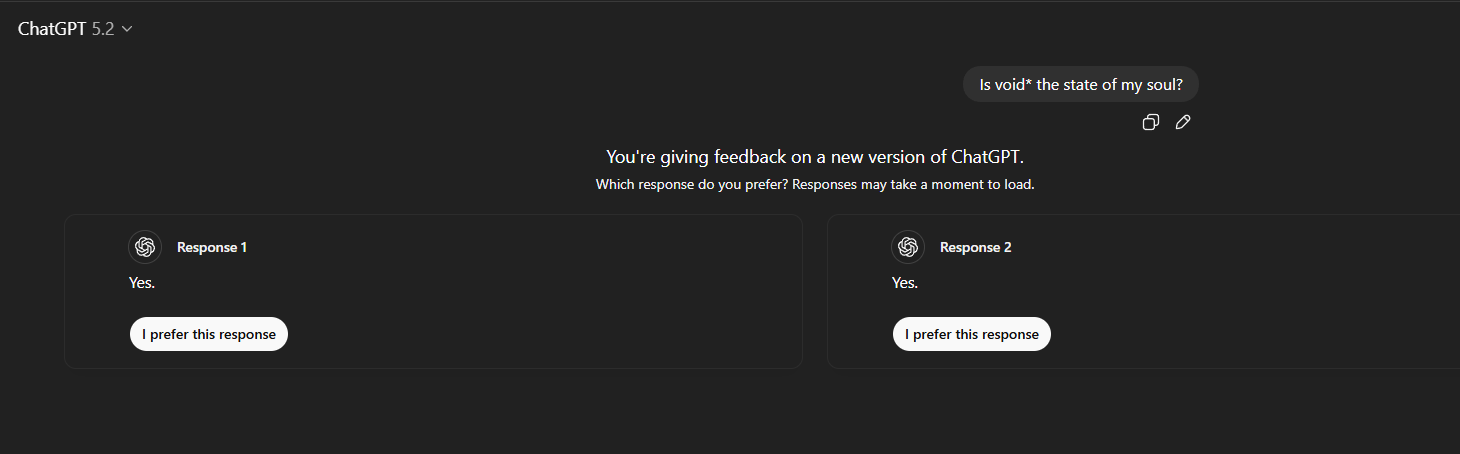This screenshot has width=1460, height=454.
Task: Click the "You're giving feedback" heading
Action: pos(815,157)
